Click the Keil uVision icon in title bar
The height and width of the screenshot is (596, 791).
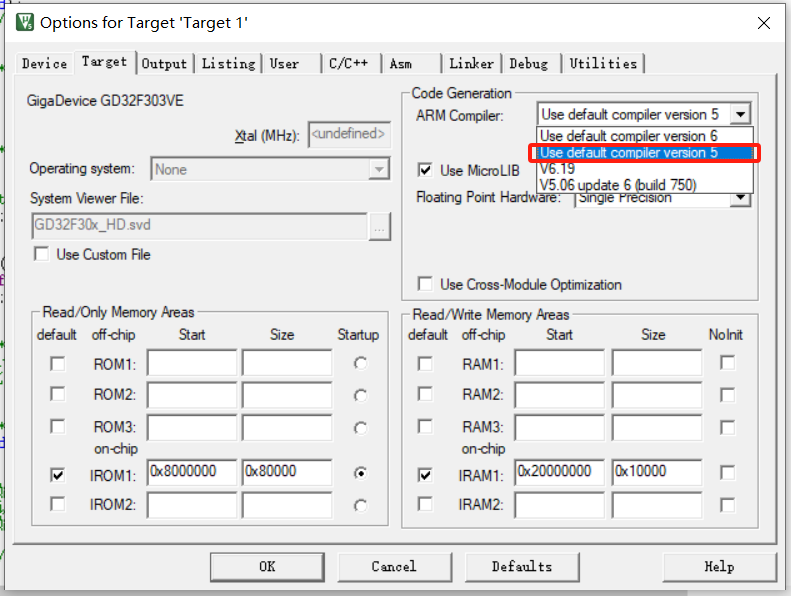25,23
